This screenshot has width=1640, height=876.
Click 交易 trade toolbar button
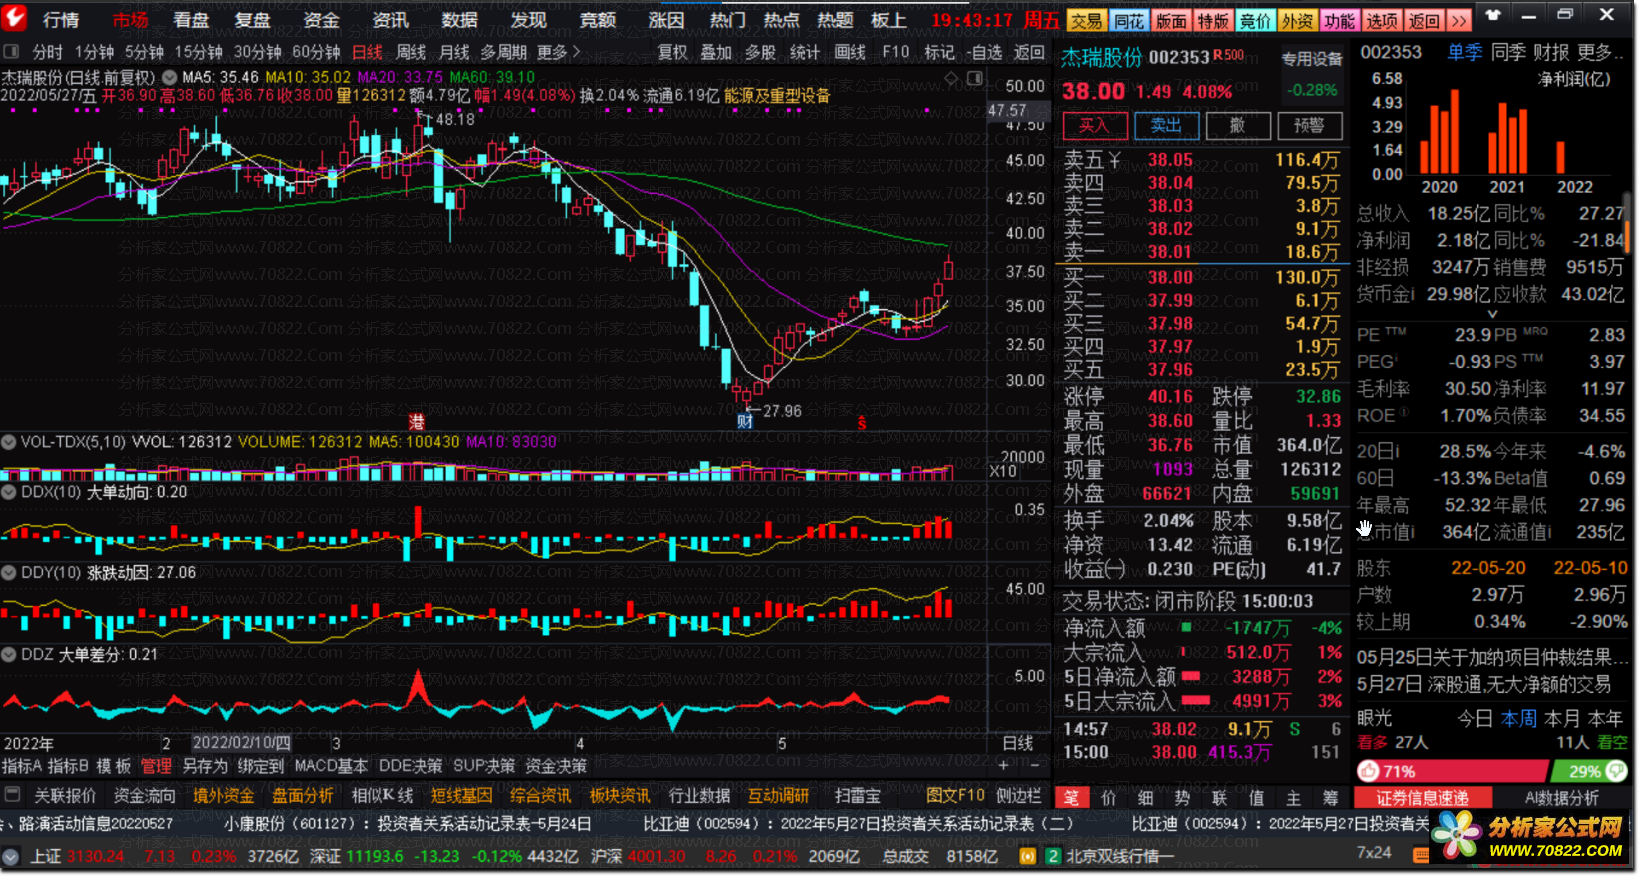coord(1086,20)
